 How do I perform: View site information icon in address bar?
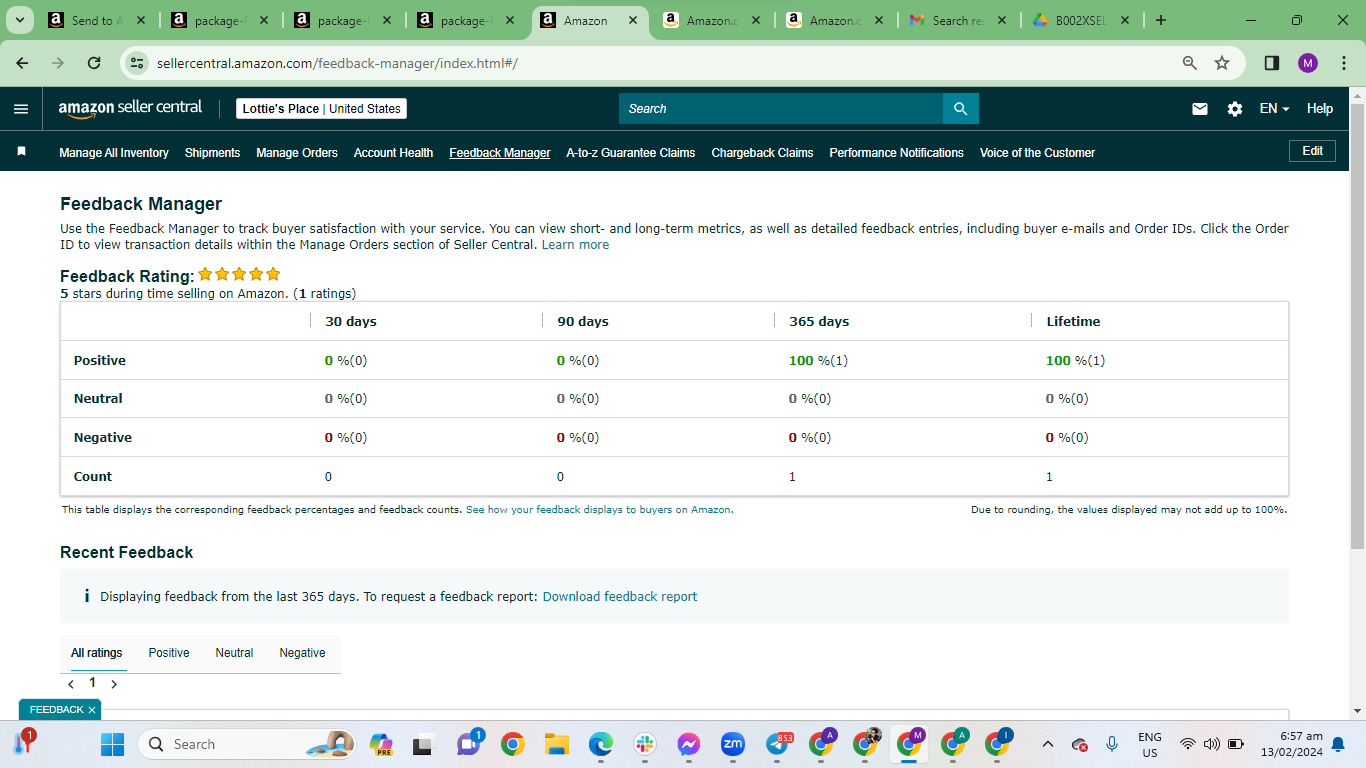click(138, 63)
